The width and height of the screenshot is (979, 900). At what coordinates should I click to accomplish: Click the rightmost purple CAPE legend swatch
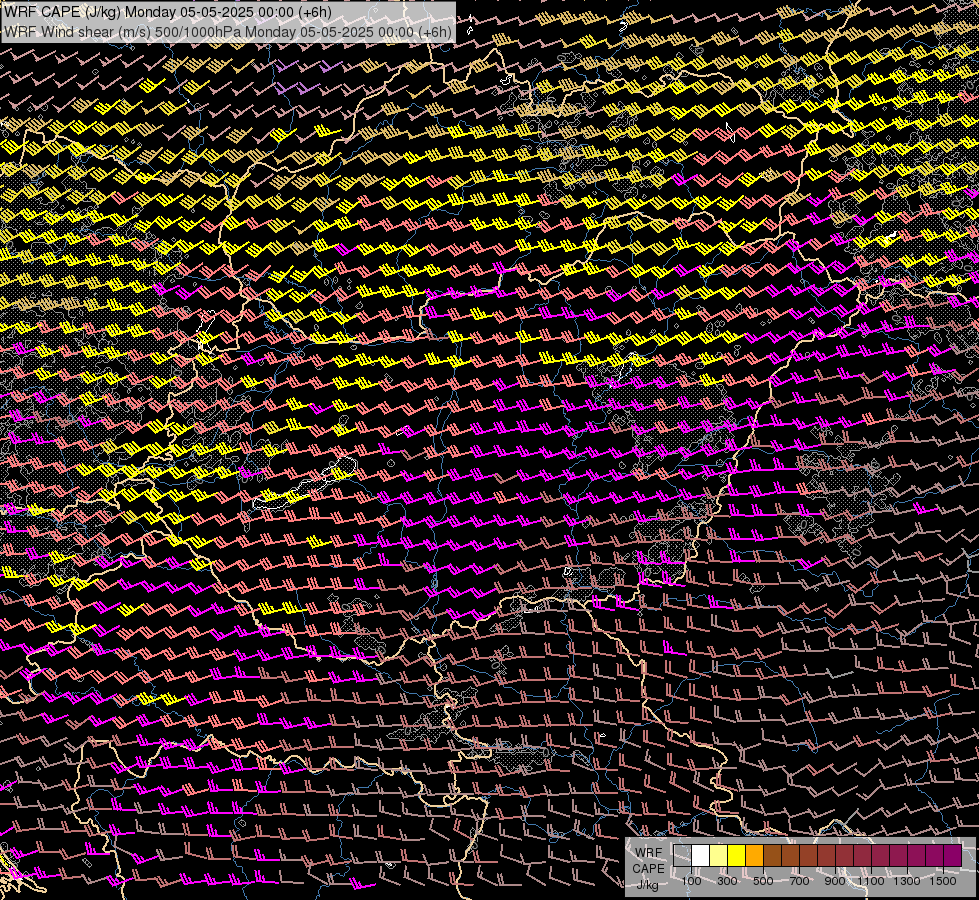tap(952, 856)
